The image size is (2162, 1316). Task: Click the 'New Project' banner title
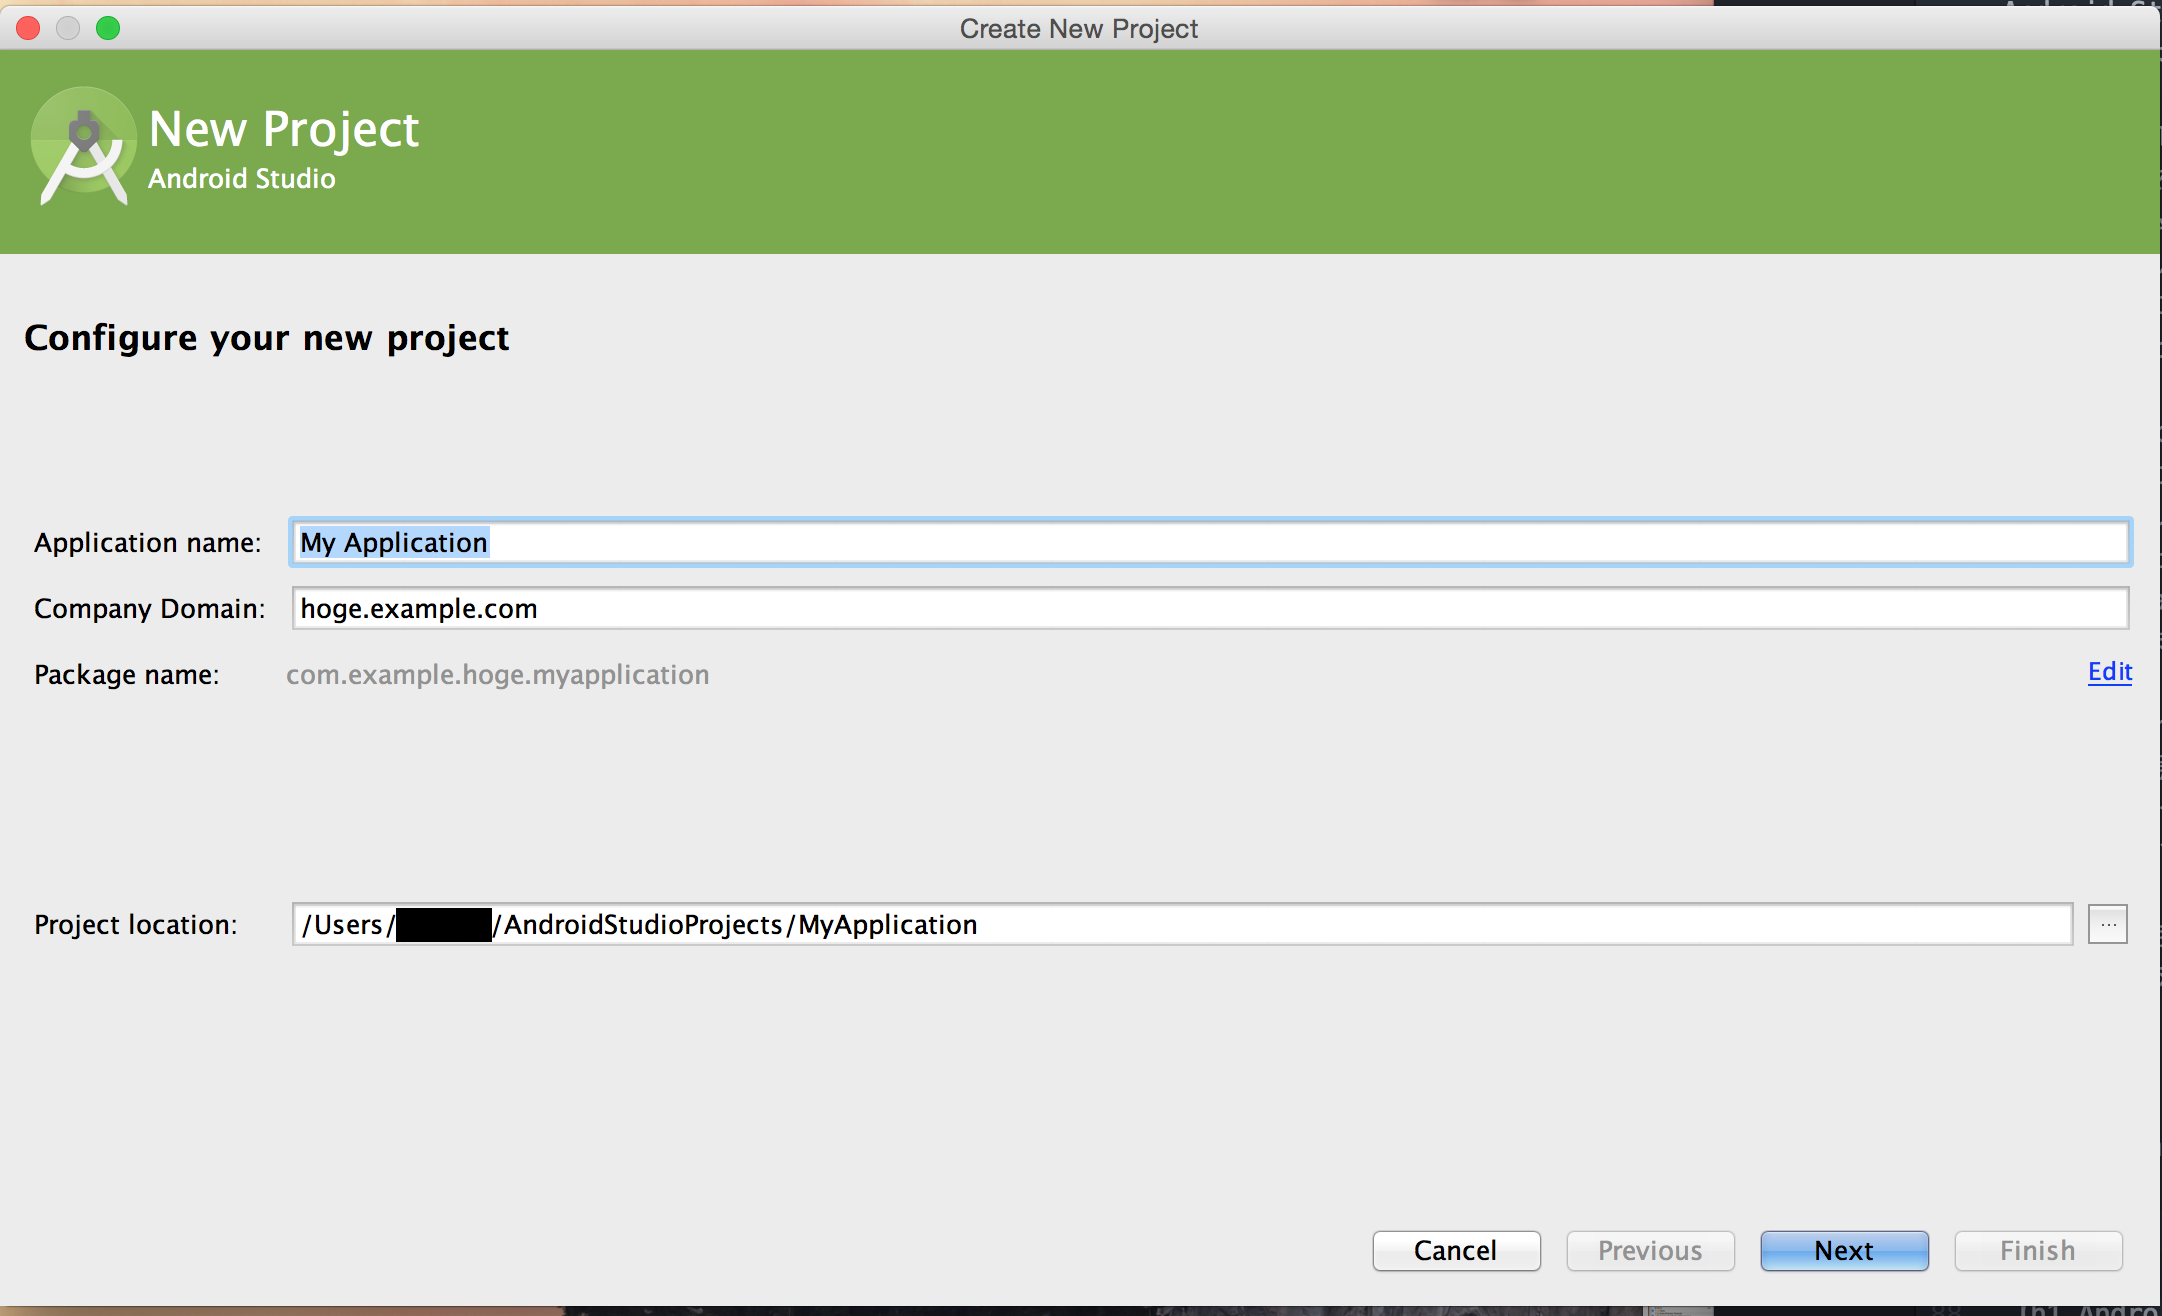coord(284,130)
